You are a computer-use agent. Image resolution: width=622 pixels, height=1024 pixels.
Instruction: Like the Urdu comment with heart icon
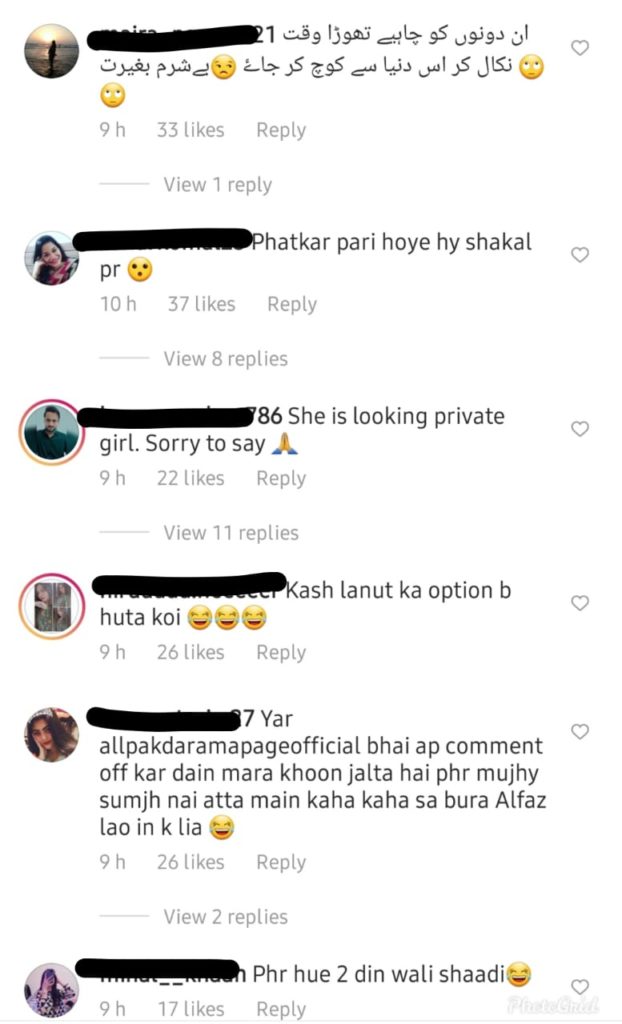tap(580, 48)
